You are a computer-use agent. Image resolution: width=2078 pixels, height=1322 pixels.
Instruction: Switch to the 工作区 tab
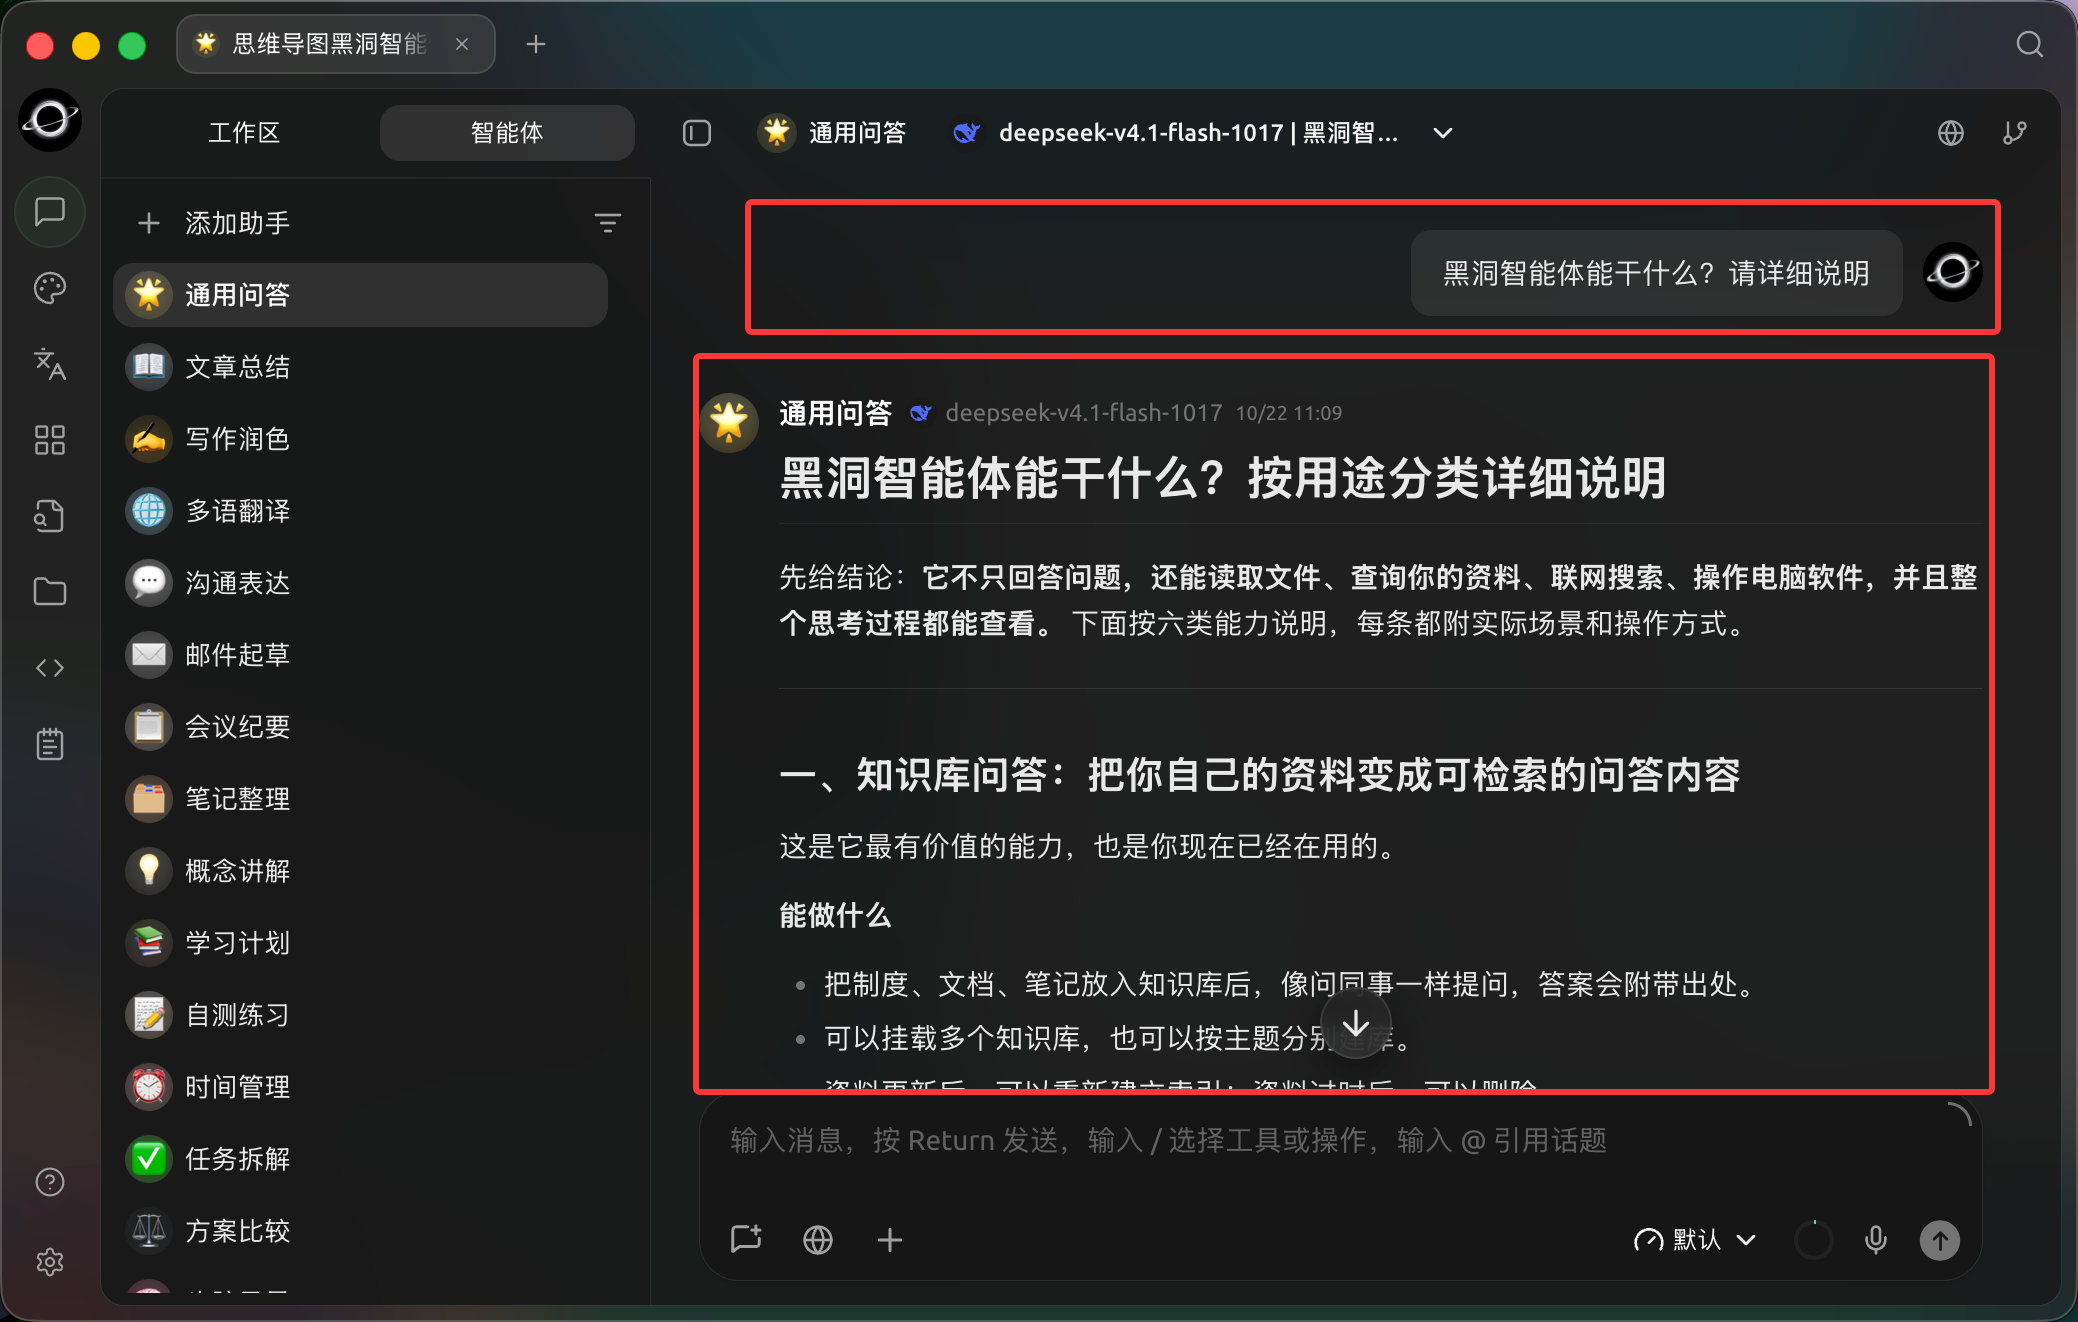(244, 133)
